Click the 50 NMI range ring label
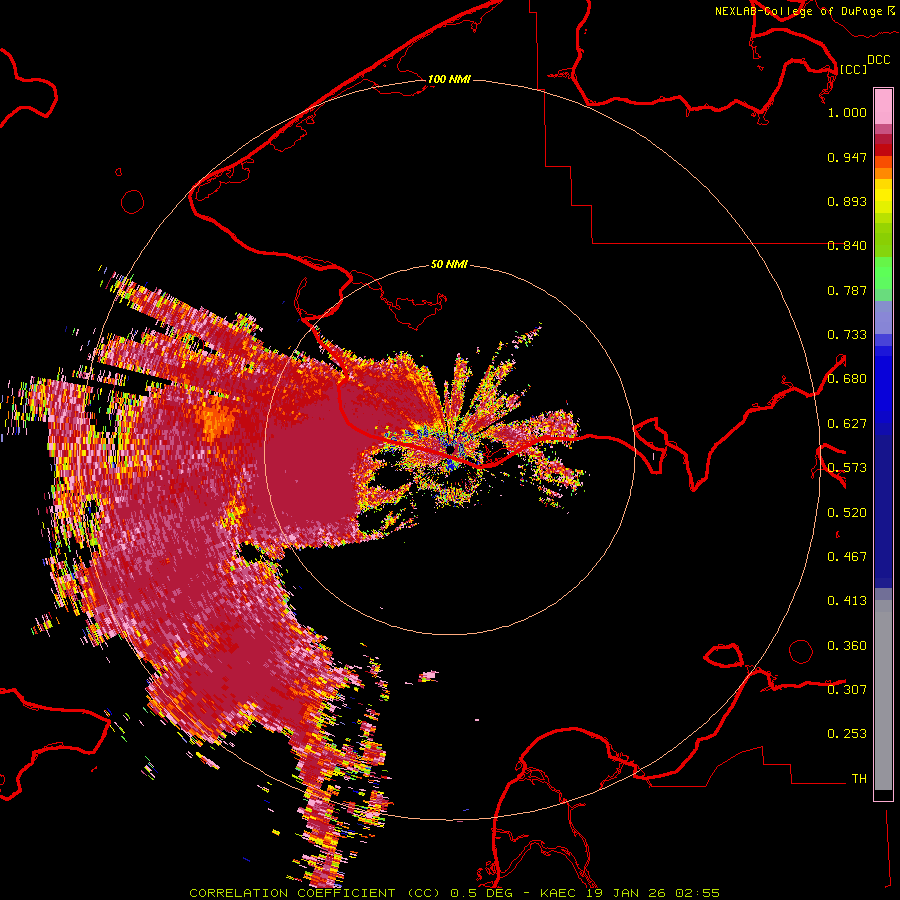Image resolution: width=900 pixels, height=900 pixels. click(449, 264)
